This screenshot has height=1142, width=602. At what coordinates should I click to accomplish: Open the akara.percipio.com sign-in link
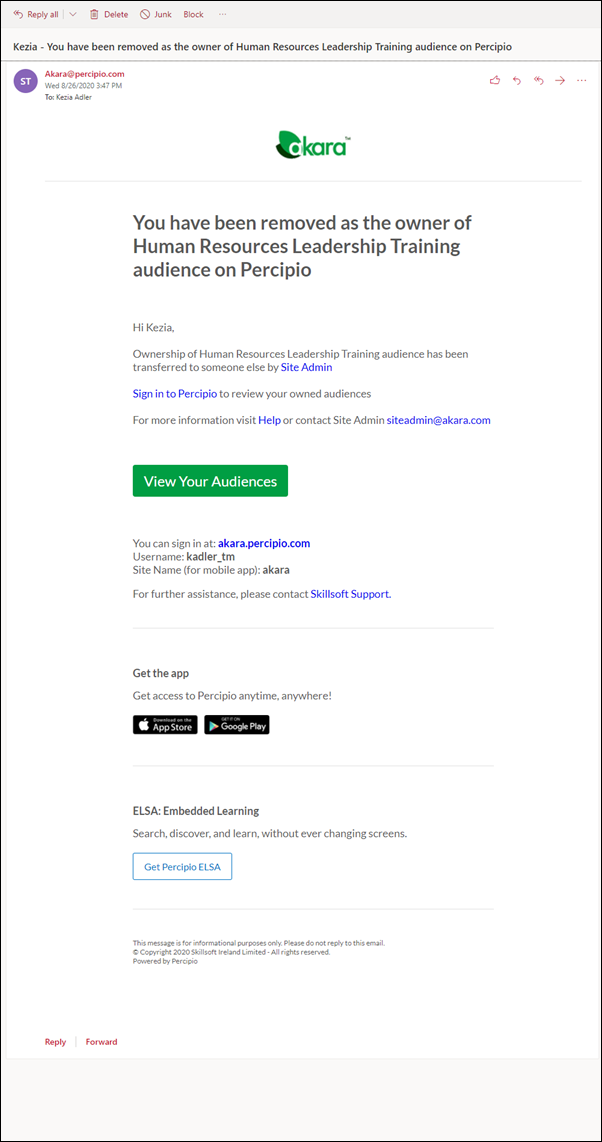point(264,544)
